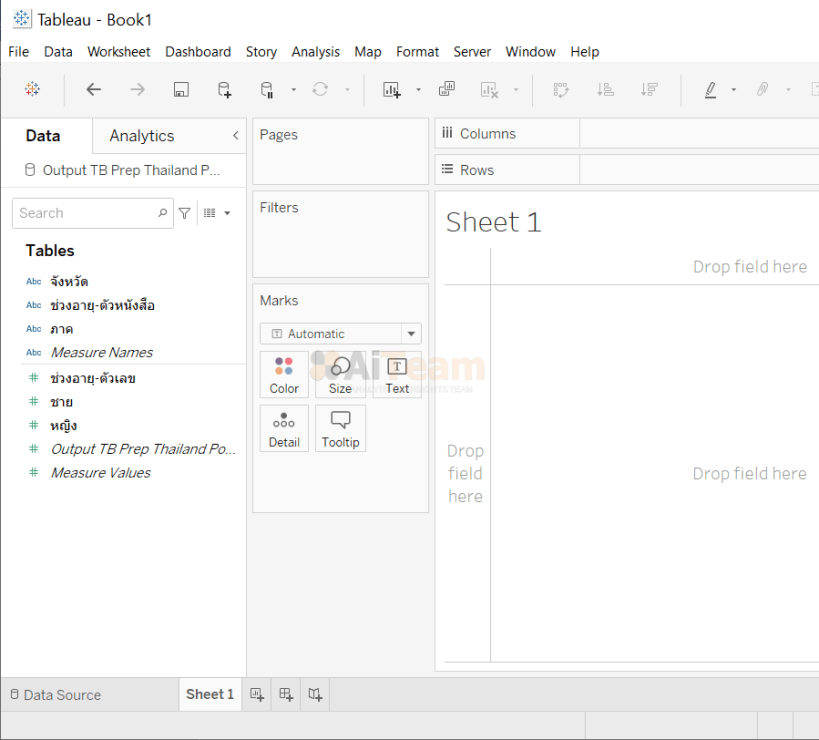
Task: Open the Map menu
Action: [x=368, y=52]
